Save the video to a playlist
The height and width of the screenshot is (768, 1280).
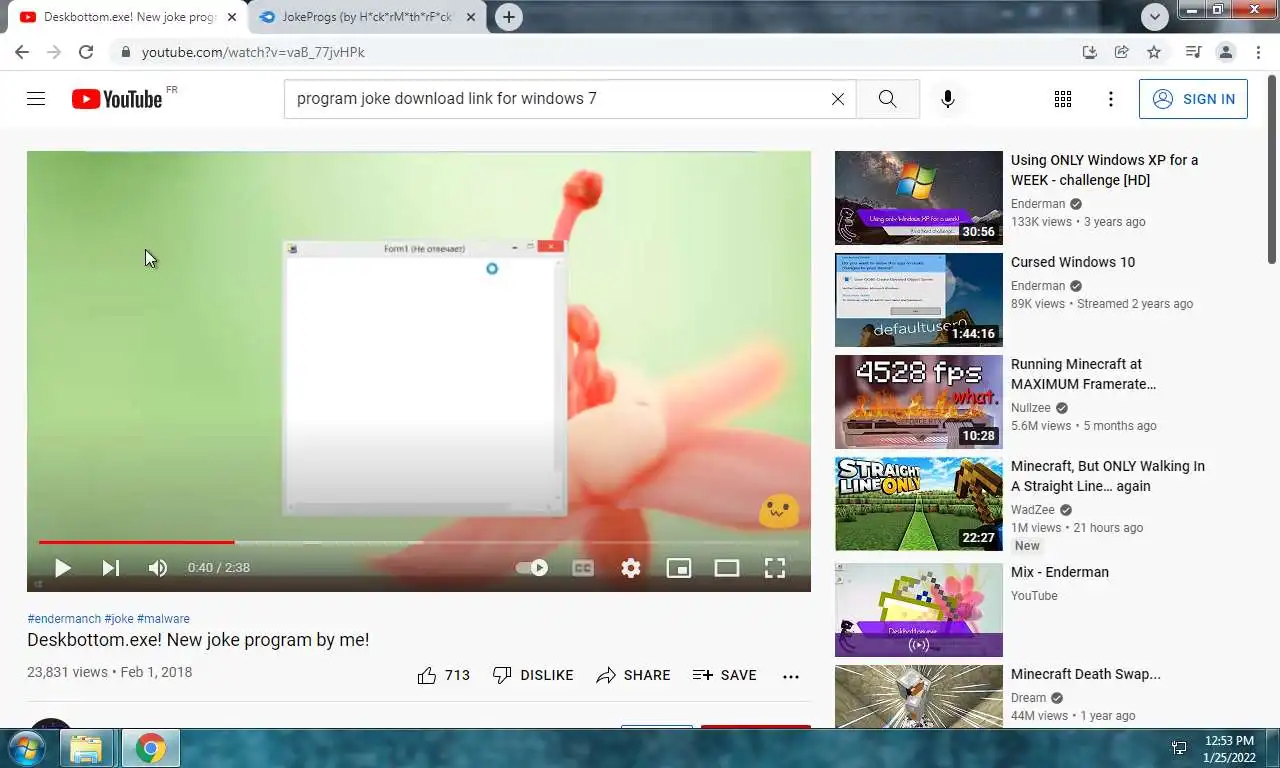coord(725,675)
